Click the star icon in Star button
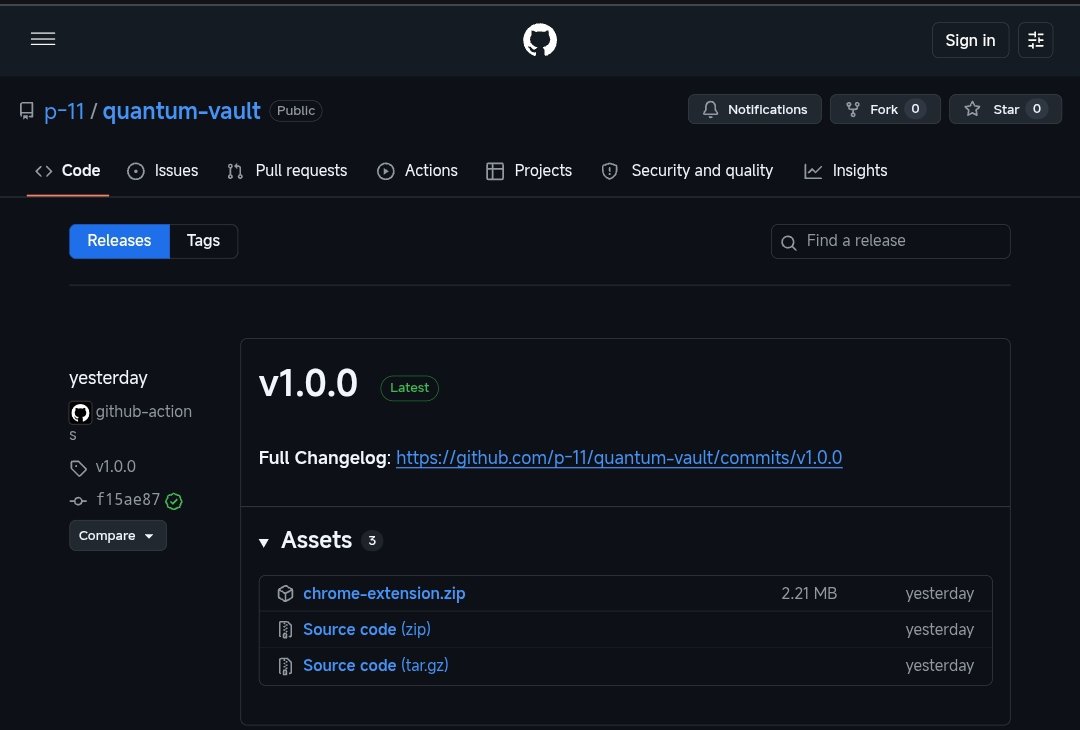The height and width of the screenshot is (730, 1080). point(972,109)
